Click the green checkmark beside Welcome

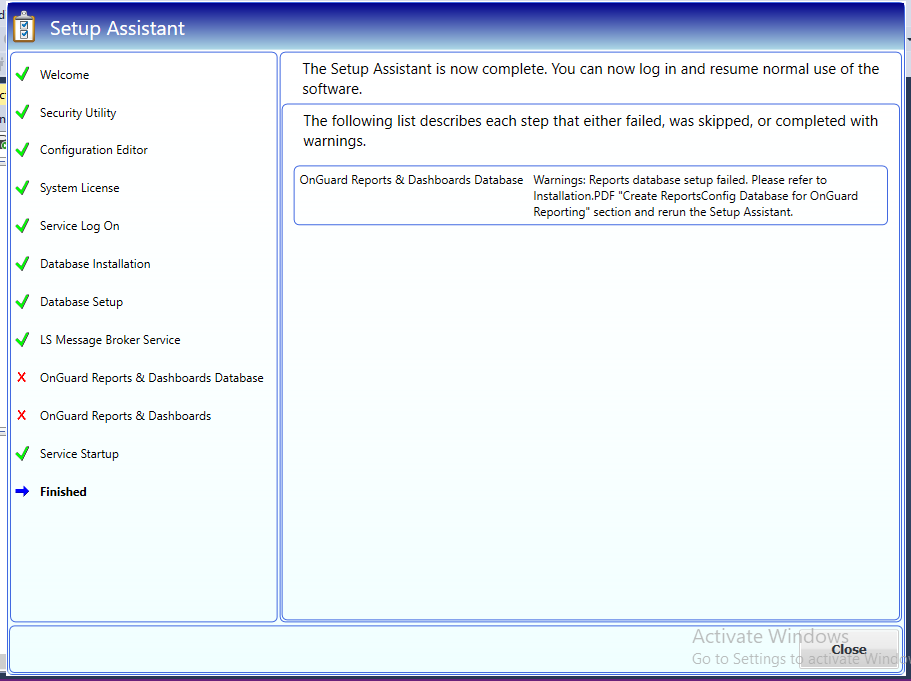(x=23, y=74)
